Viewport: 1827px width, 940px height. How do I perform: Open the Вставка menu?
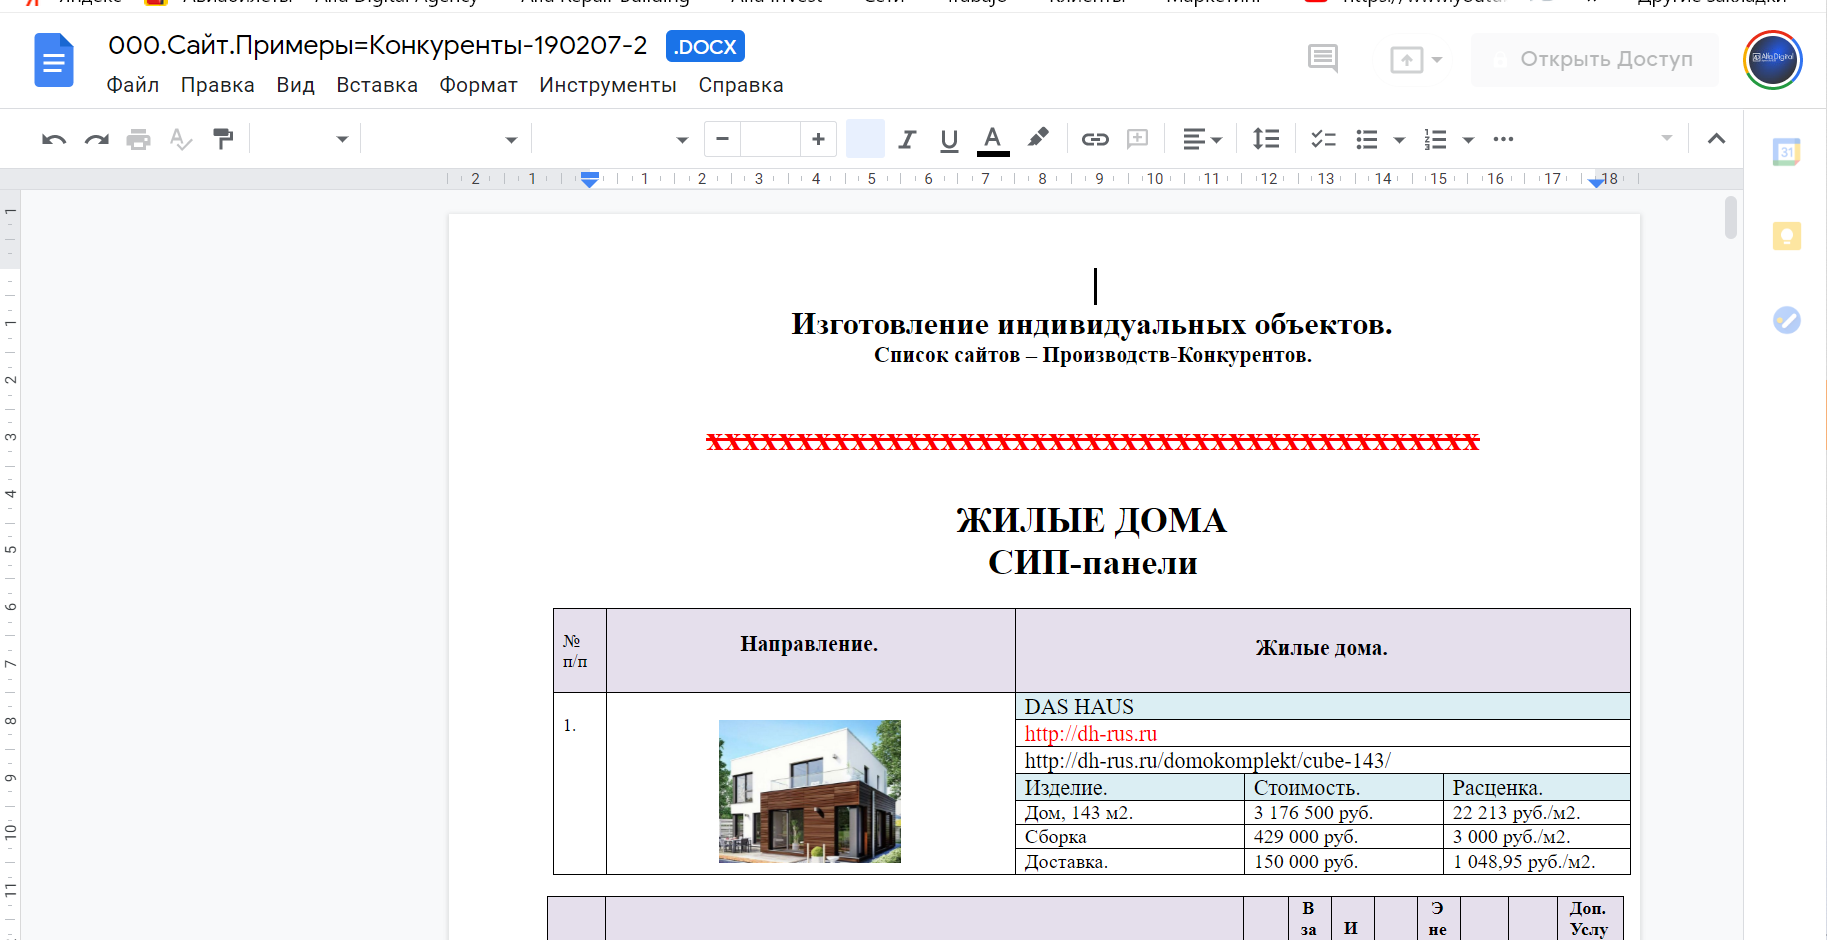tap(377, 85)
